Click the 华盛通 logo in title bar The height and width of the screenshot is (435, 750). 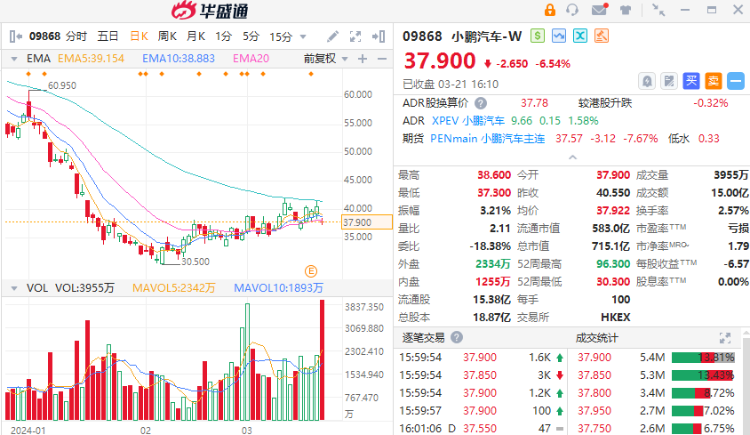[210, 11]
